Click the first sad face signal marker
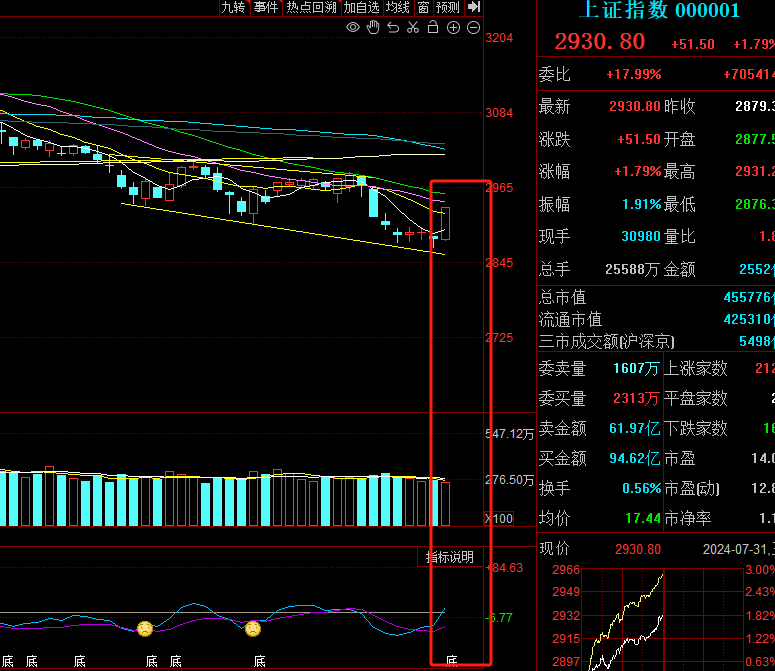Viewport: 775px width, 671px height. [145, 629]
